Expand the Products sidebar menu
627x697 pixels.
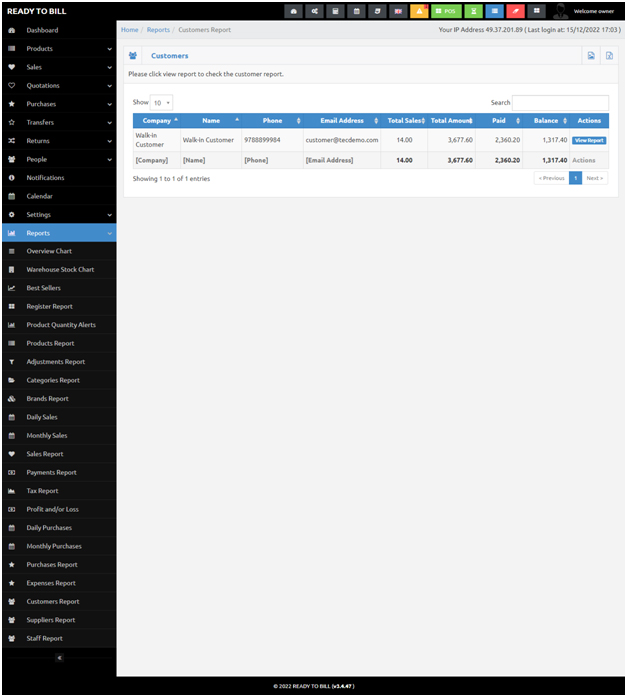point(59,48)
